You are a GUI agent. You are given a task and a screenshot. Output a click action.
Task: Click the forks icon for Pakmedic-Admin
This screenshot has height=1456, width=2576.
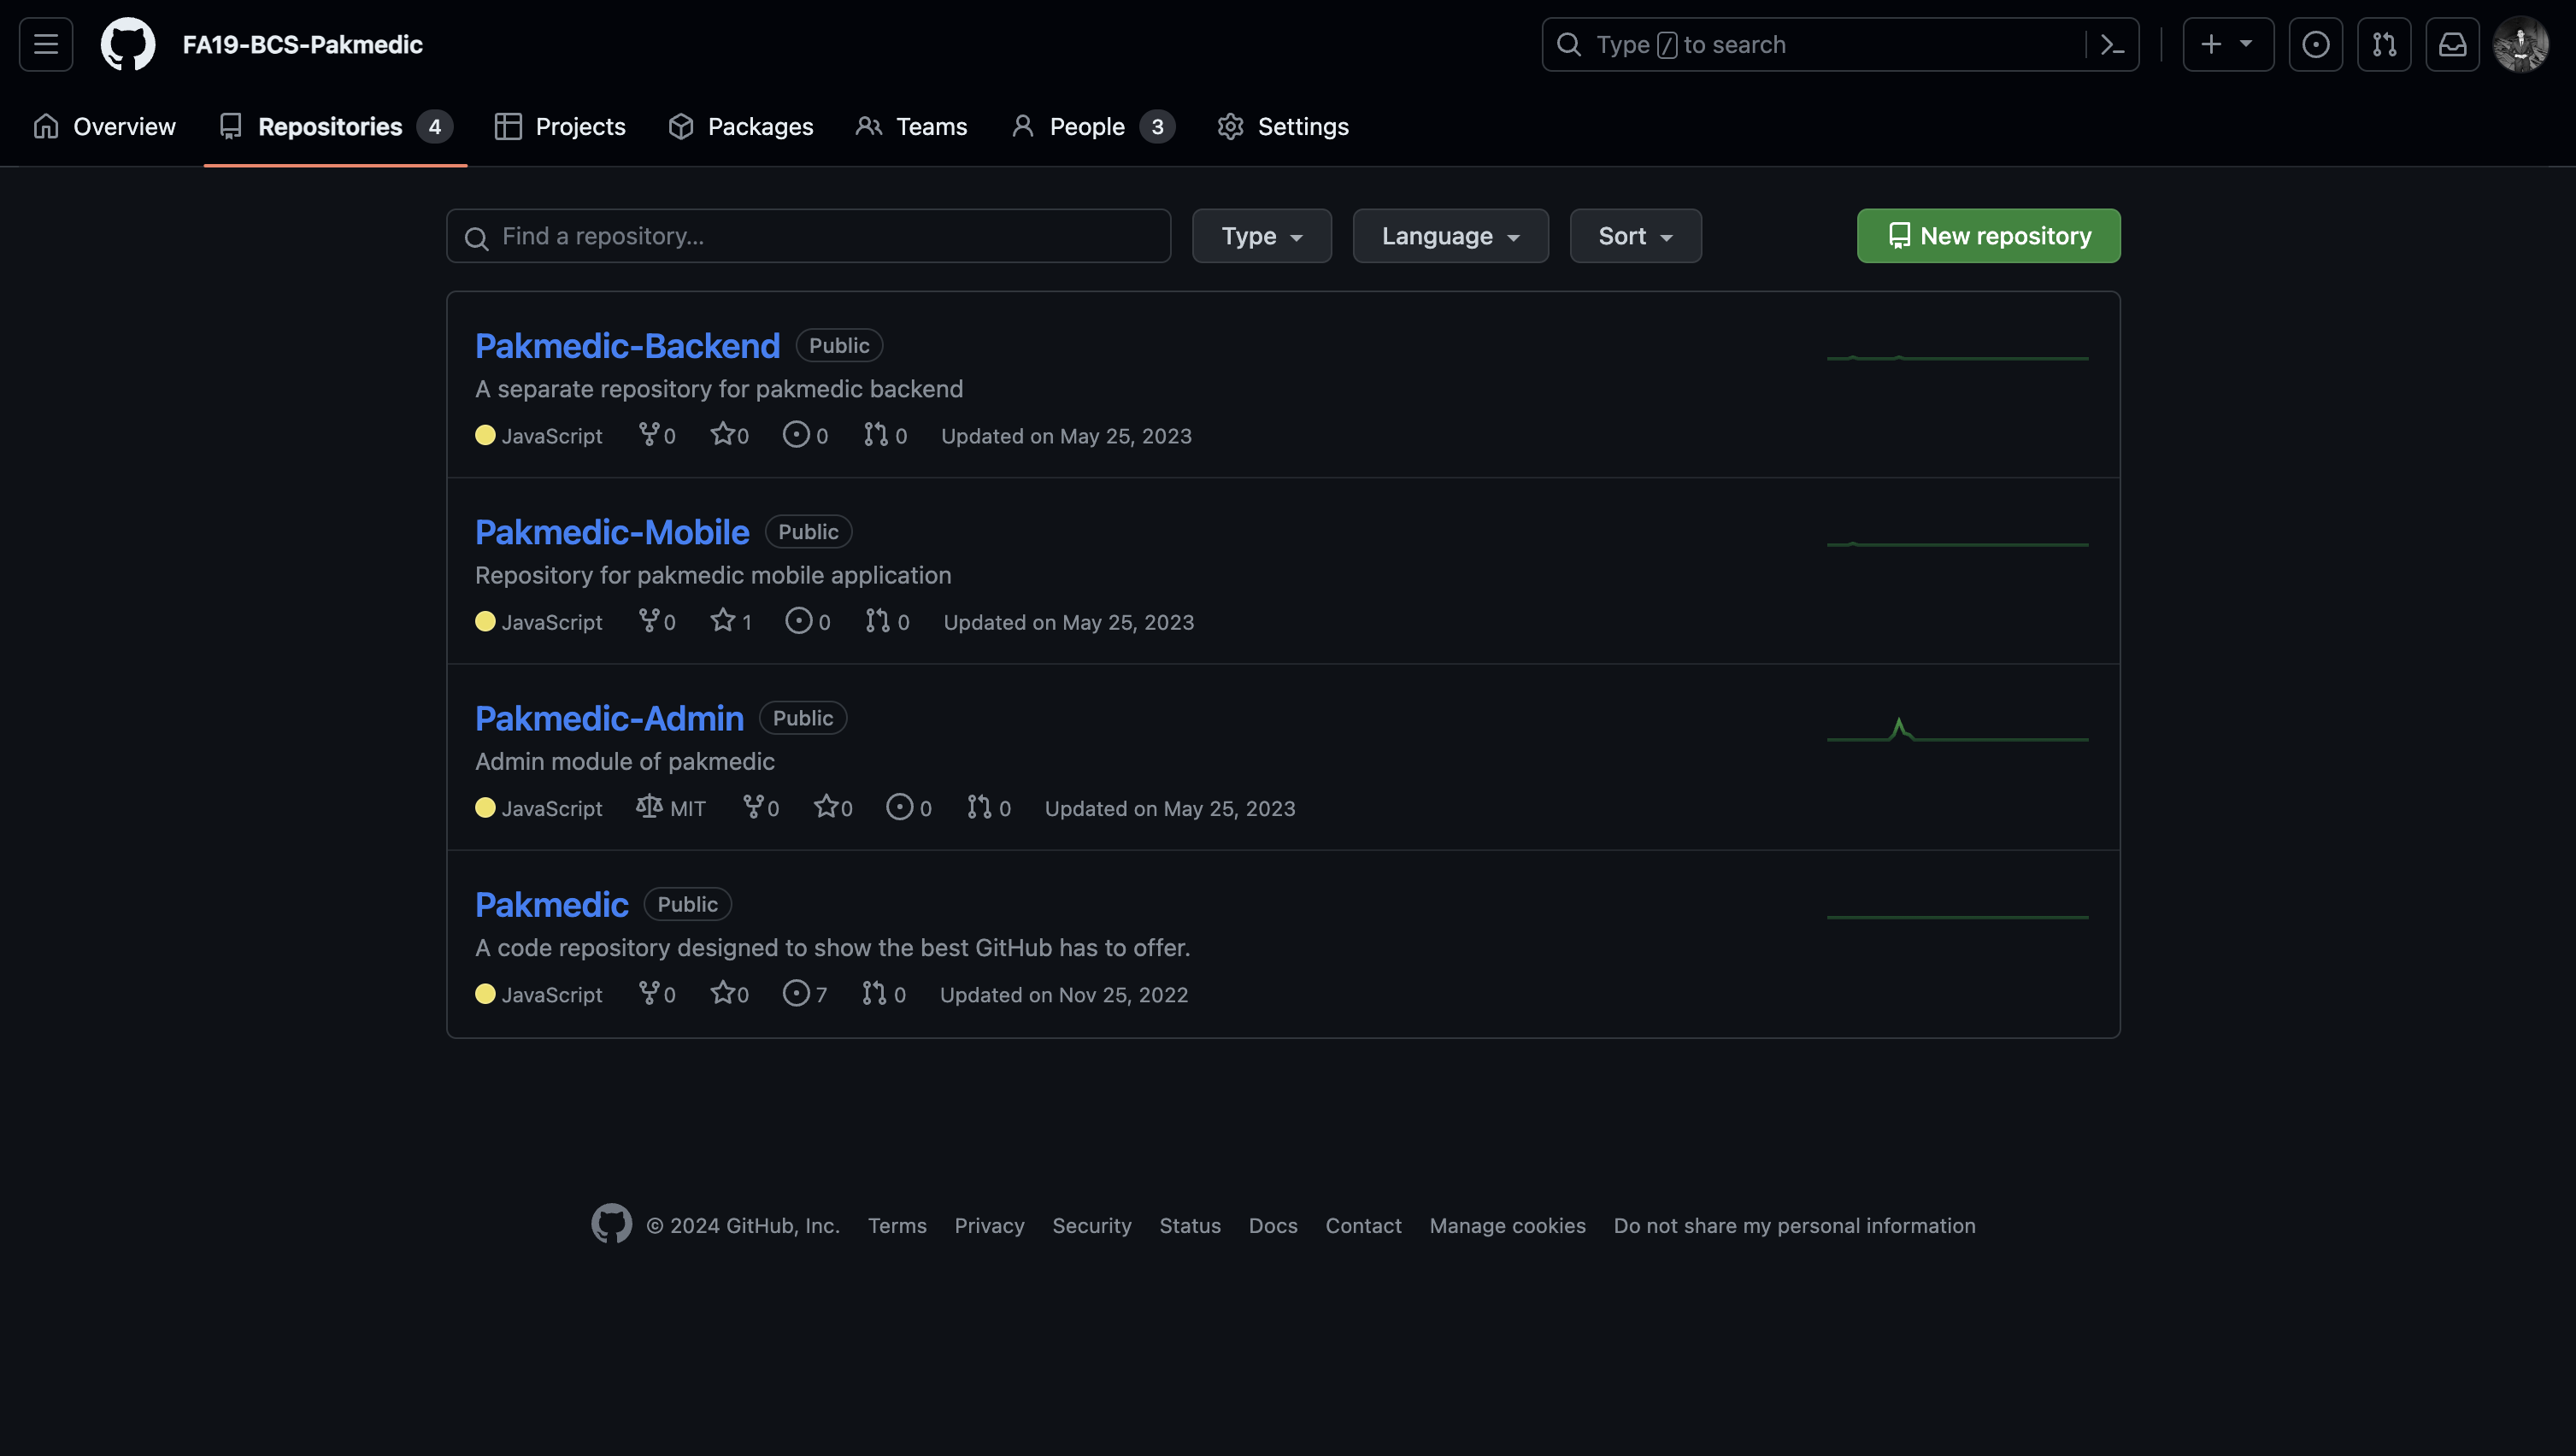753,806
